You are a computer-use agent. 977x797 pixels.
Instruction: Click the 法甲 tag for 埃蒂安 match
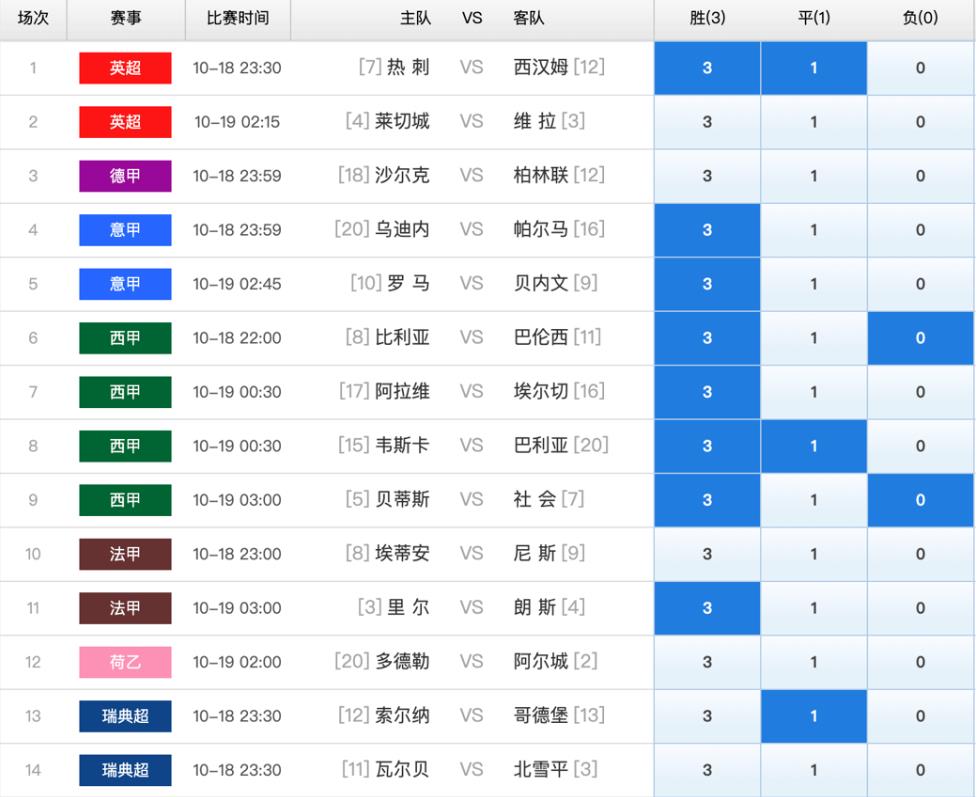pos(125,554)
